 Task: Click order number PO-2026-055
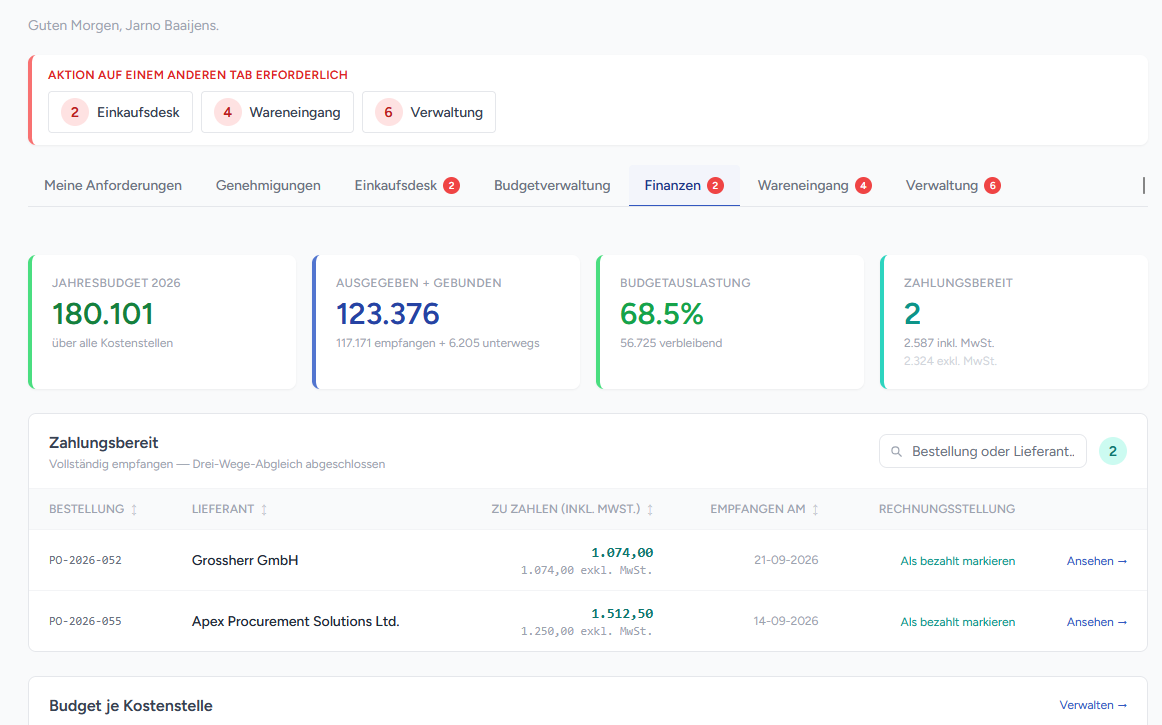pos(85,621)
